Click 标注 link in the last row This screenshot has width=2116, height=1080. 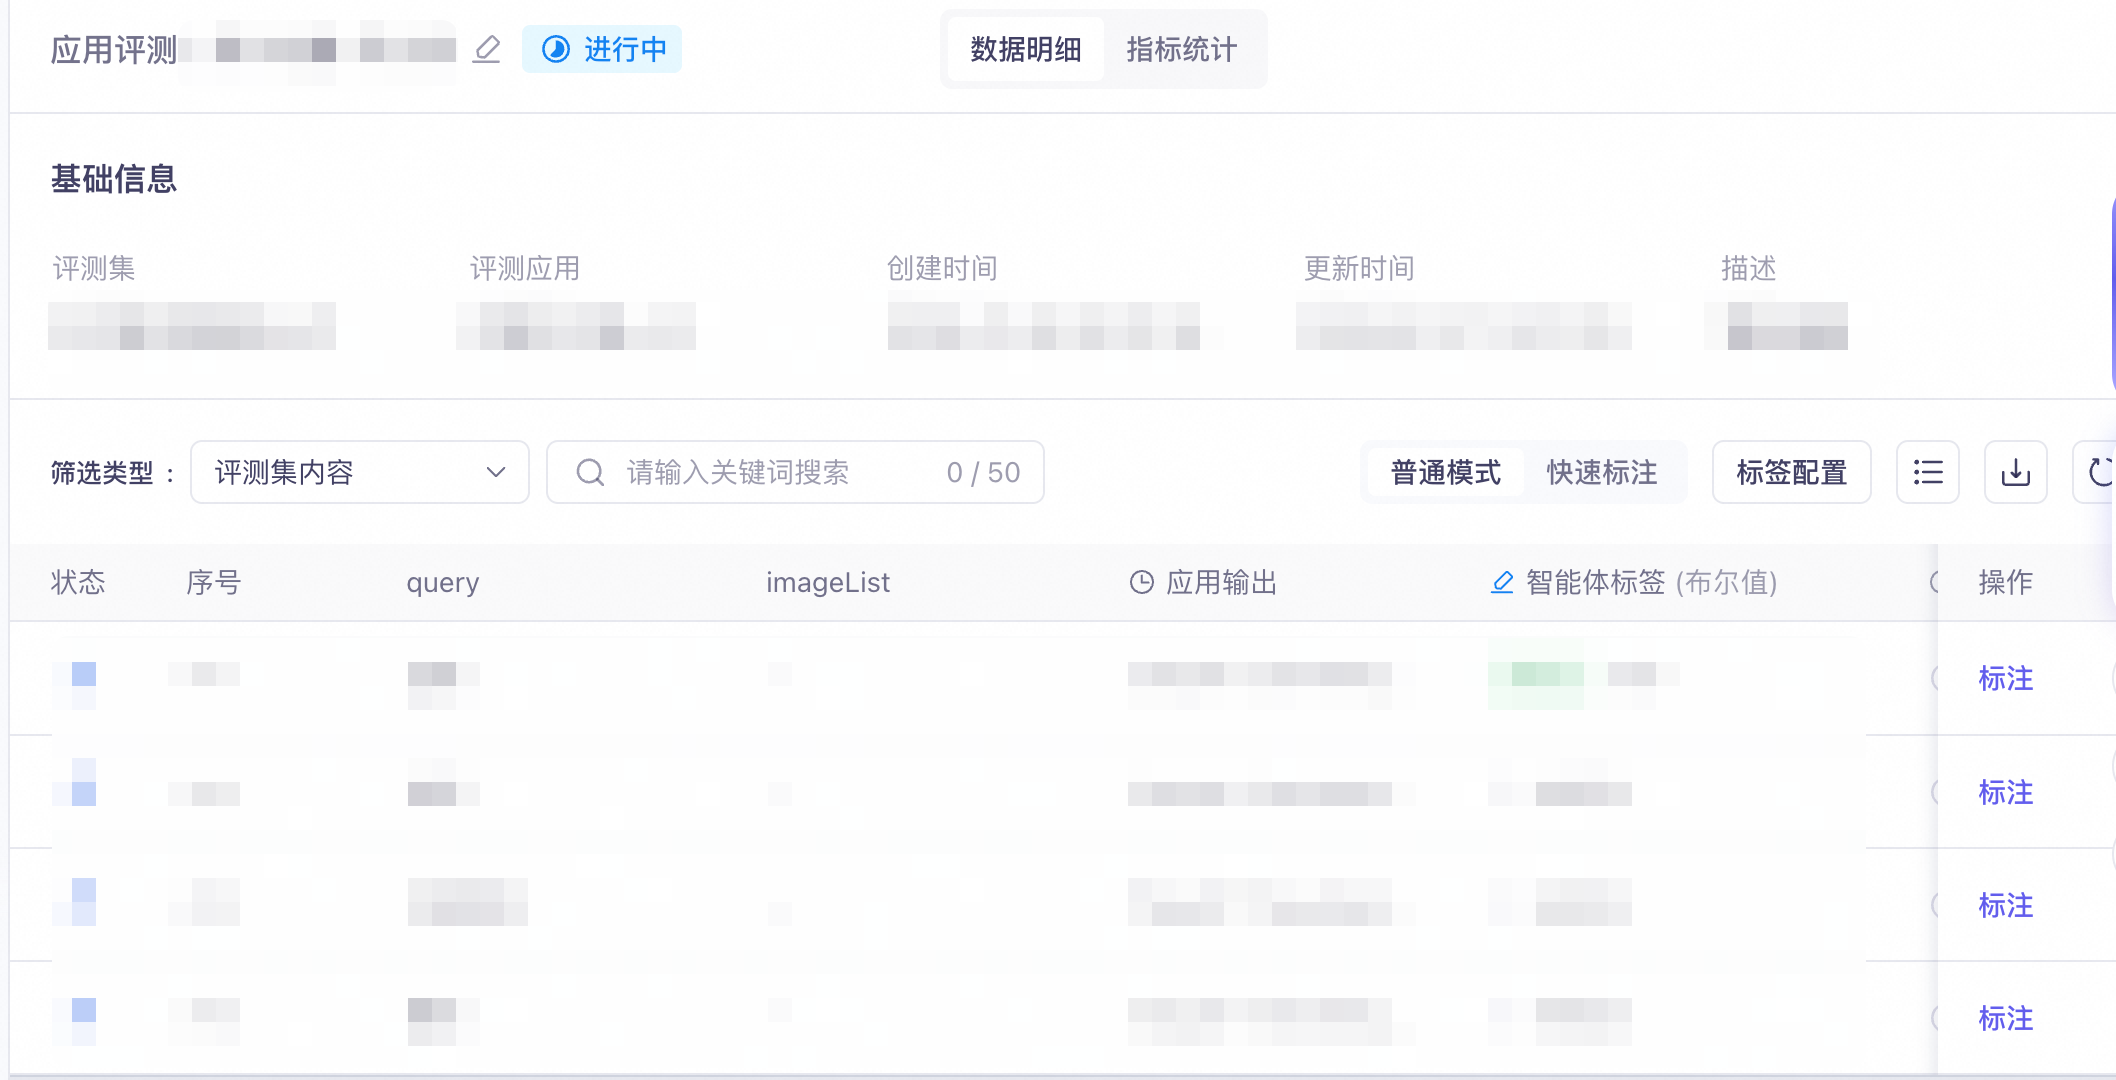pos(2005,1019)
